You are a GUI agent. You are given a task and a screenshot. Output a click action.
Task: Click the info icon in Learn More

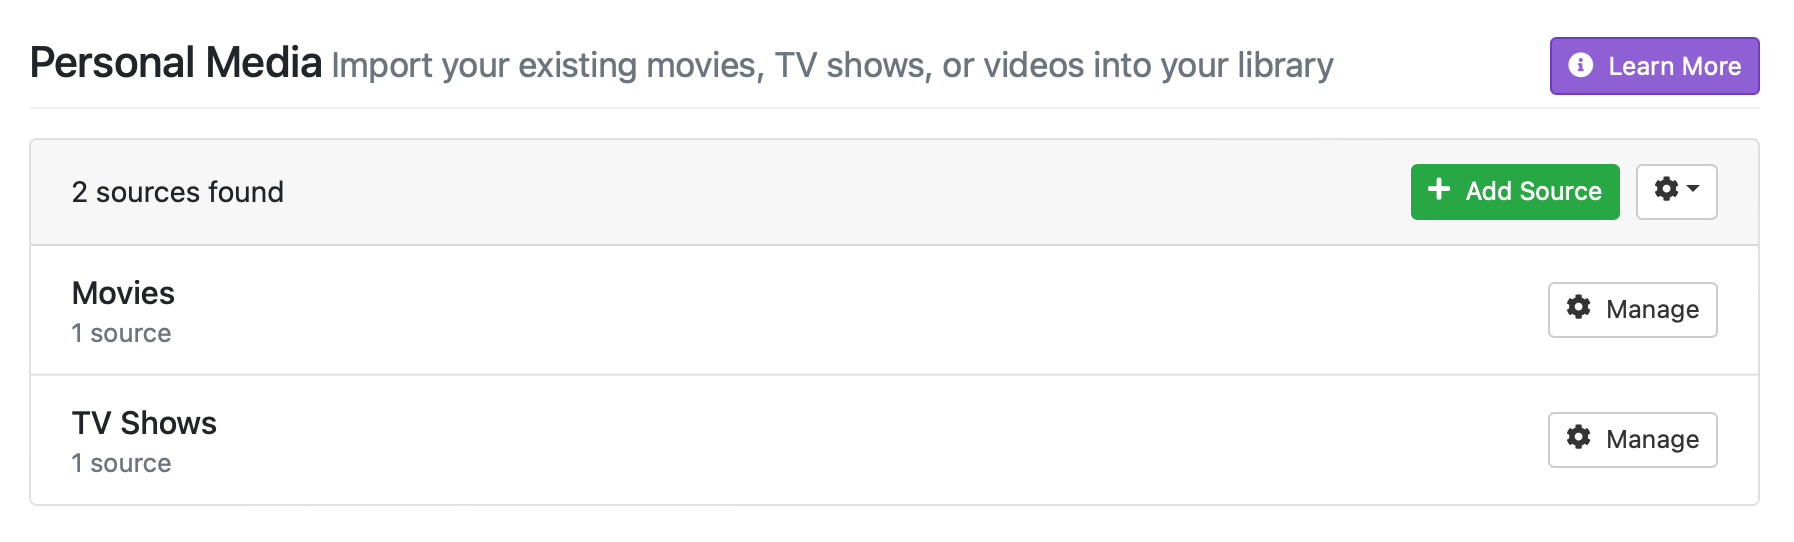tap(1580, 65)
